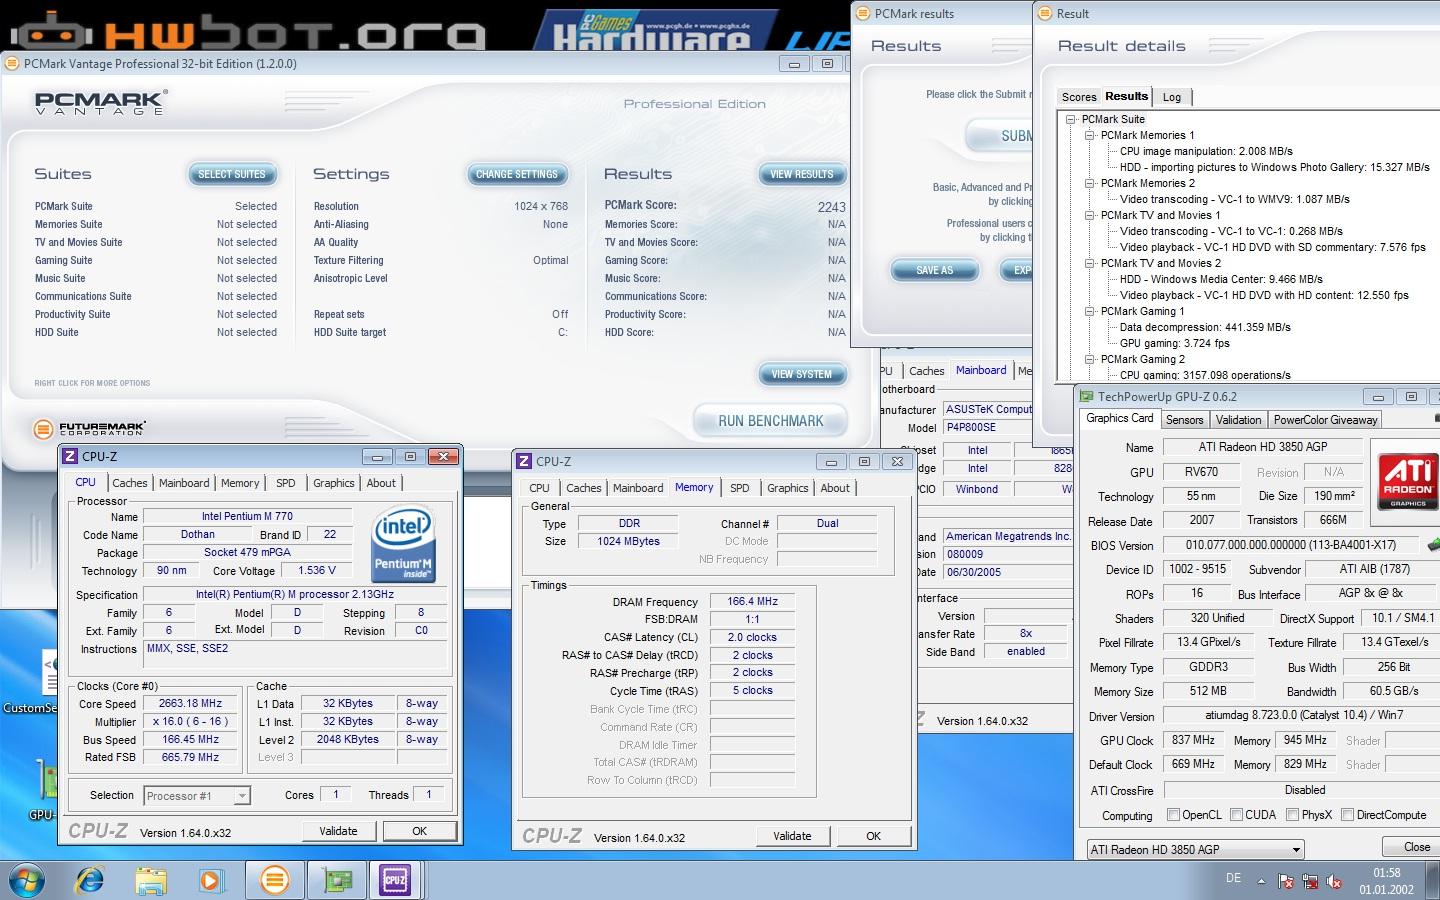Enable the CUDA checkbox in GPU-Z
Viewport: 1440px width, 900px height.
pyautogui.click(x=1237, y=815)
